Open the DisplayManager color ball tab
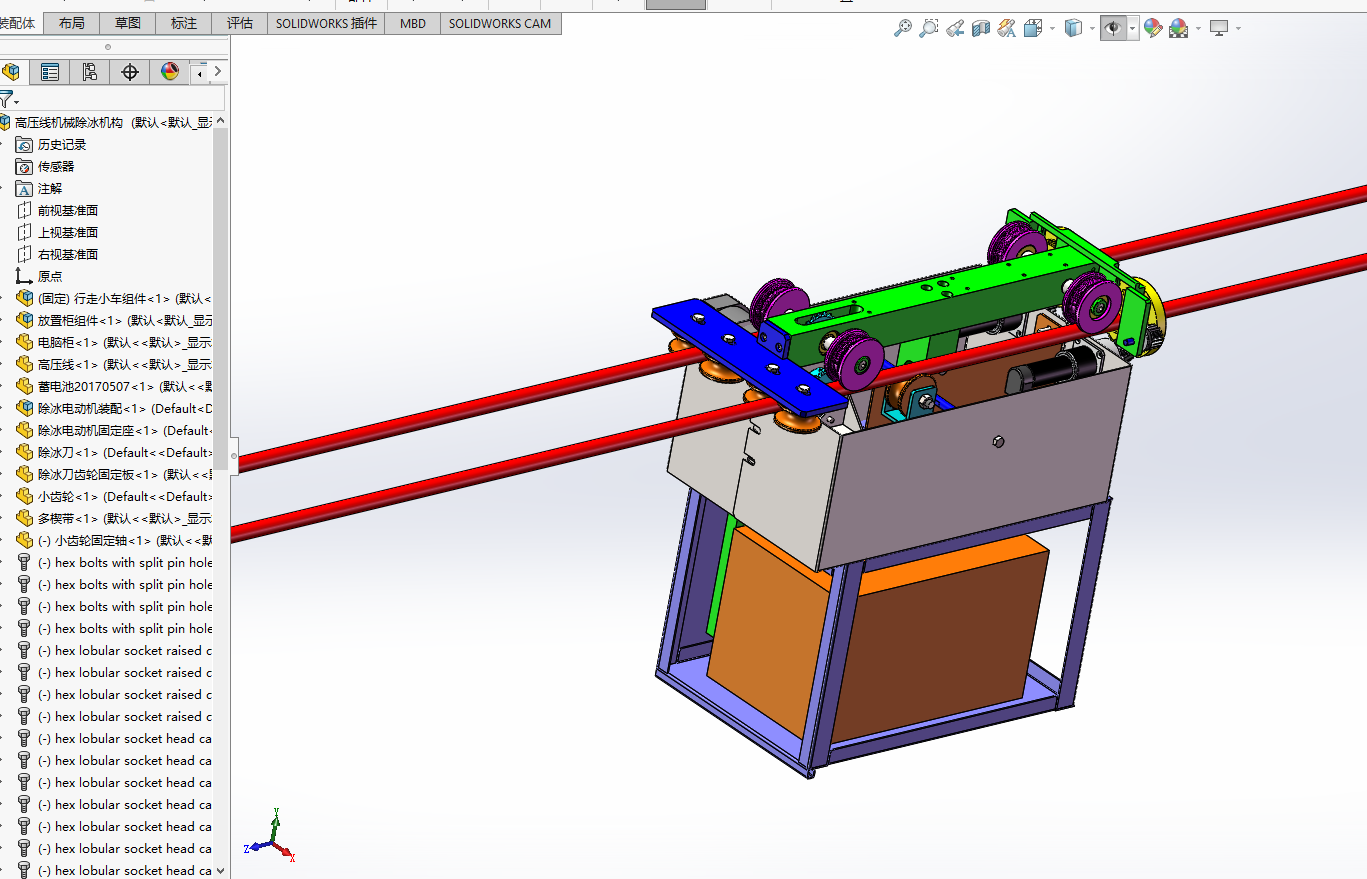This screenshot has width=1367, height=879. point(169,72)
